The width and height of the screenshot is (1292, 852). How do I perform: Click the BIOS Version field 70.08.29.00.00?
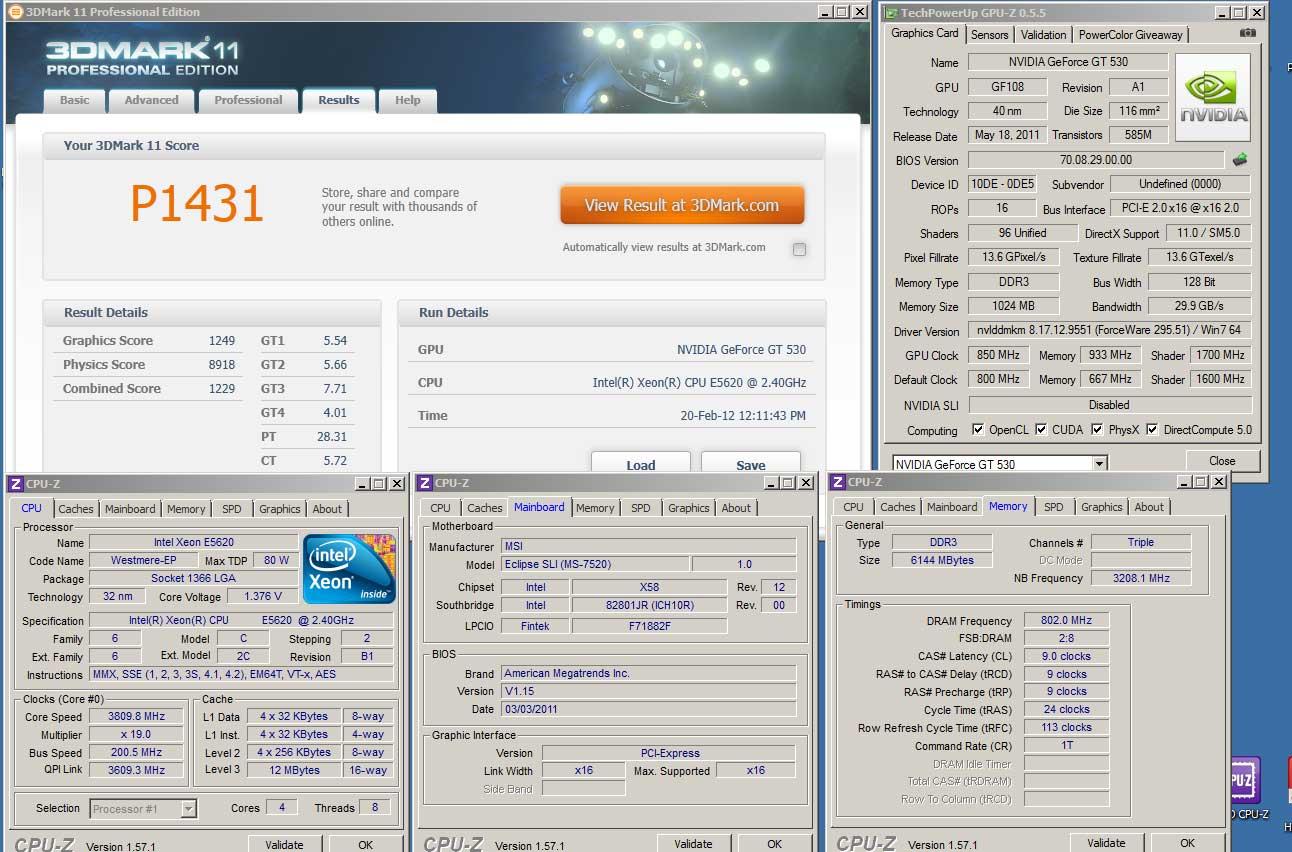point(1096,160)
